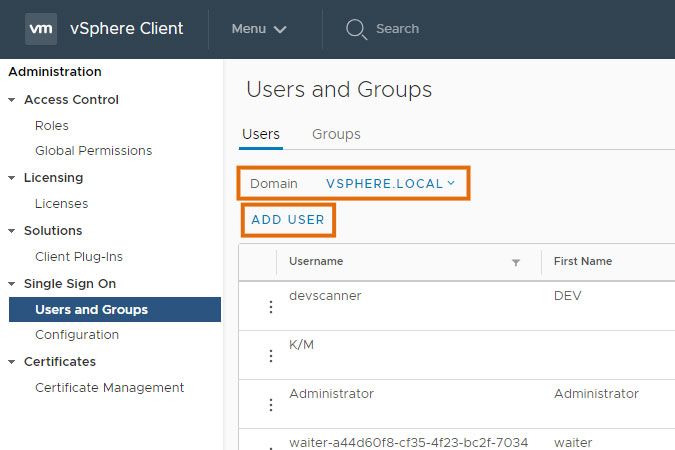Screen dimensions: 675x450
Task: Switch to the Groups tab
Action: coord(336,134)
